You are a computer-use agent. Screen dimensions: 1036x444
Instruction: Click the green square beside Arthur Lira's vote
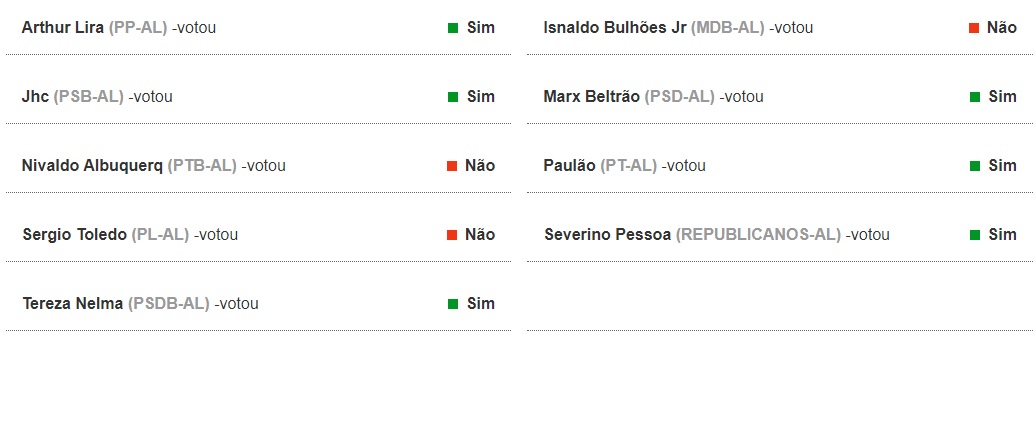coord(453,28)
